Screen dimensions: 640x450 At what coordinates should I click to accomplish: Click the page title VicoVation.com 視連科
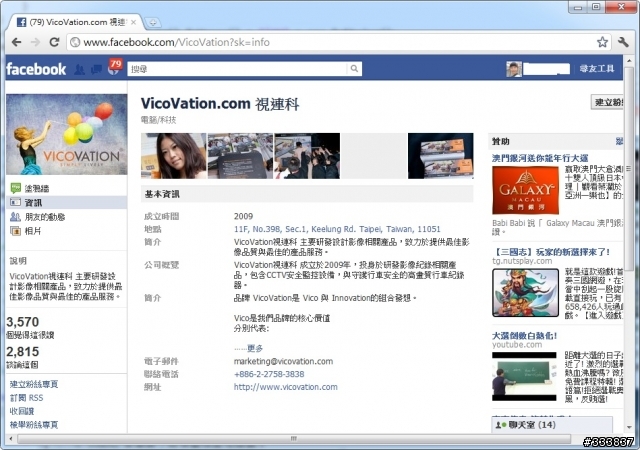[x=220, y=104]
